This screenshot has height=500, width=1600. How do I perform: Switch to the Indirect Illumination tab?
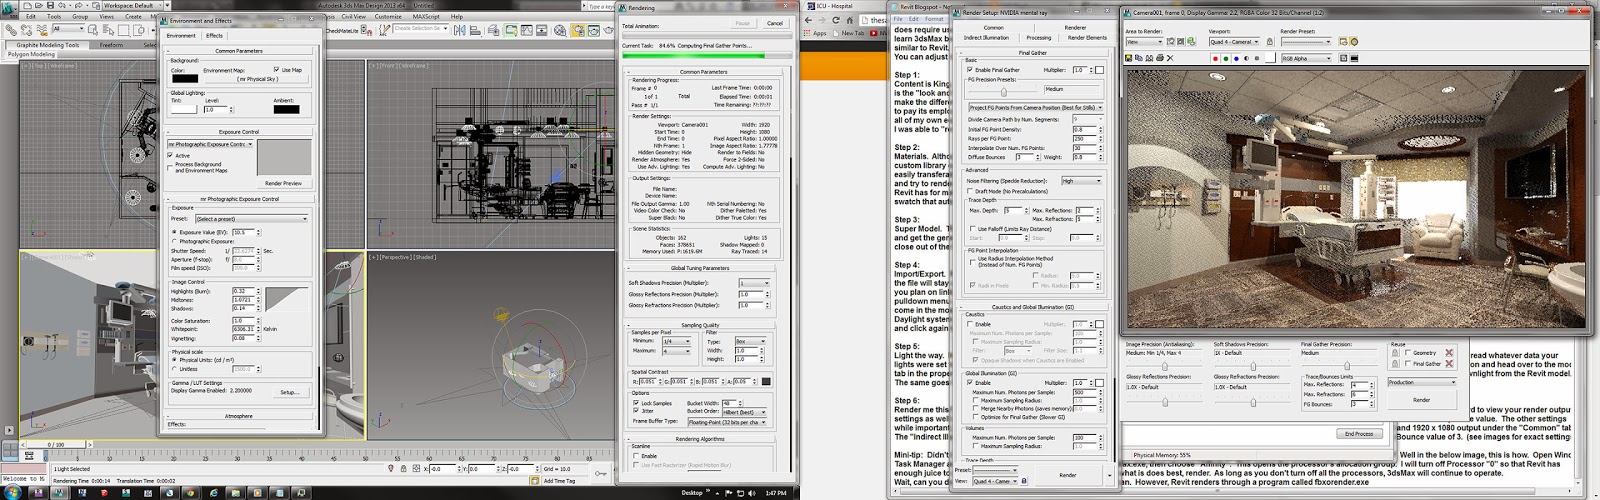pos(986,38)
